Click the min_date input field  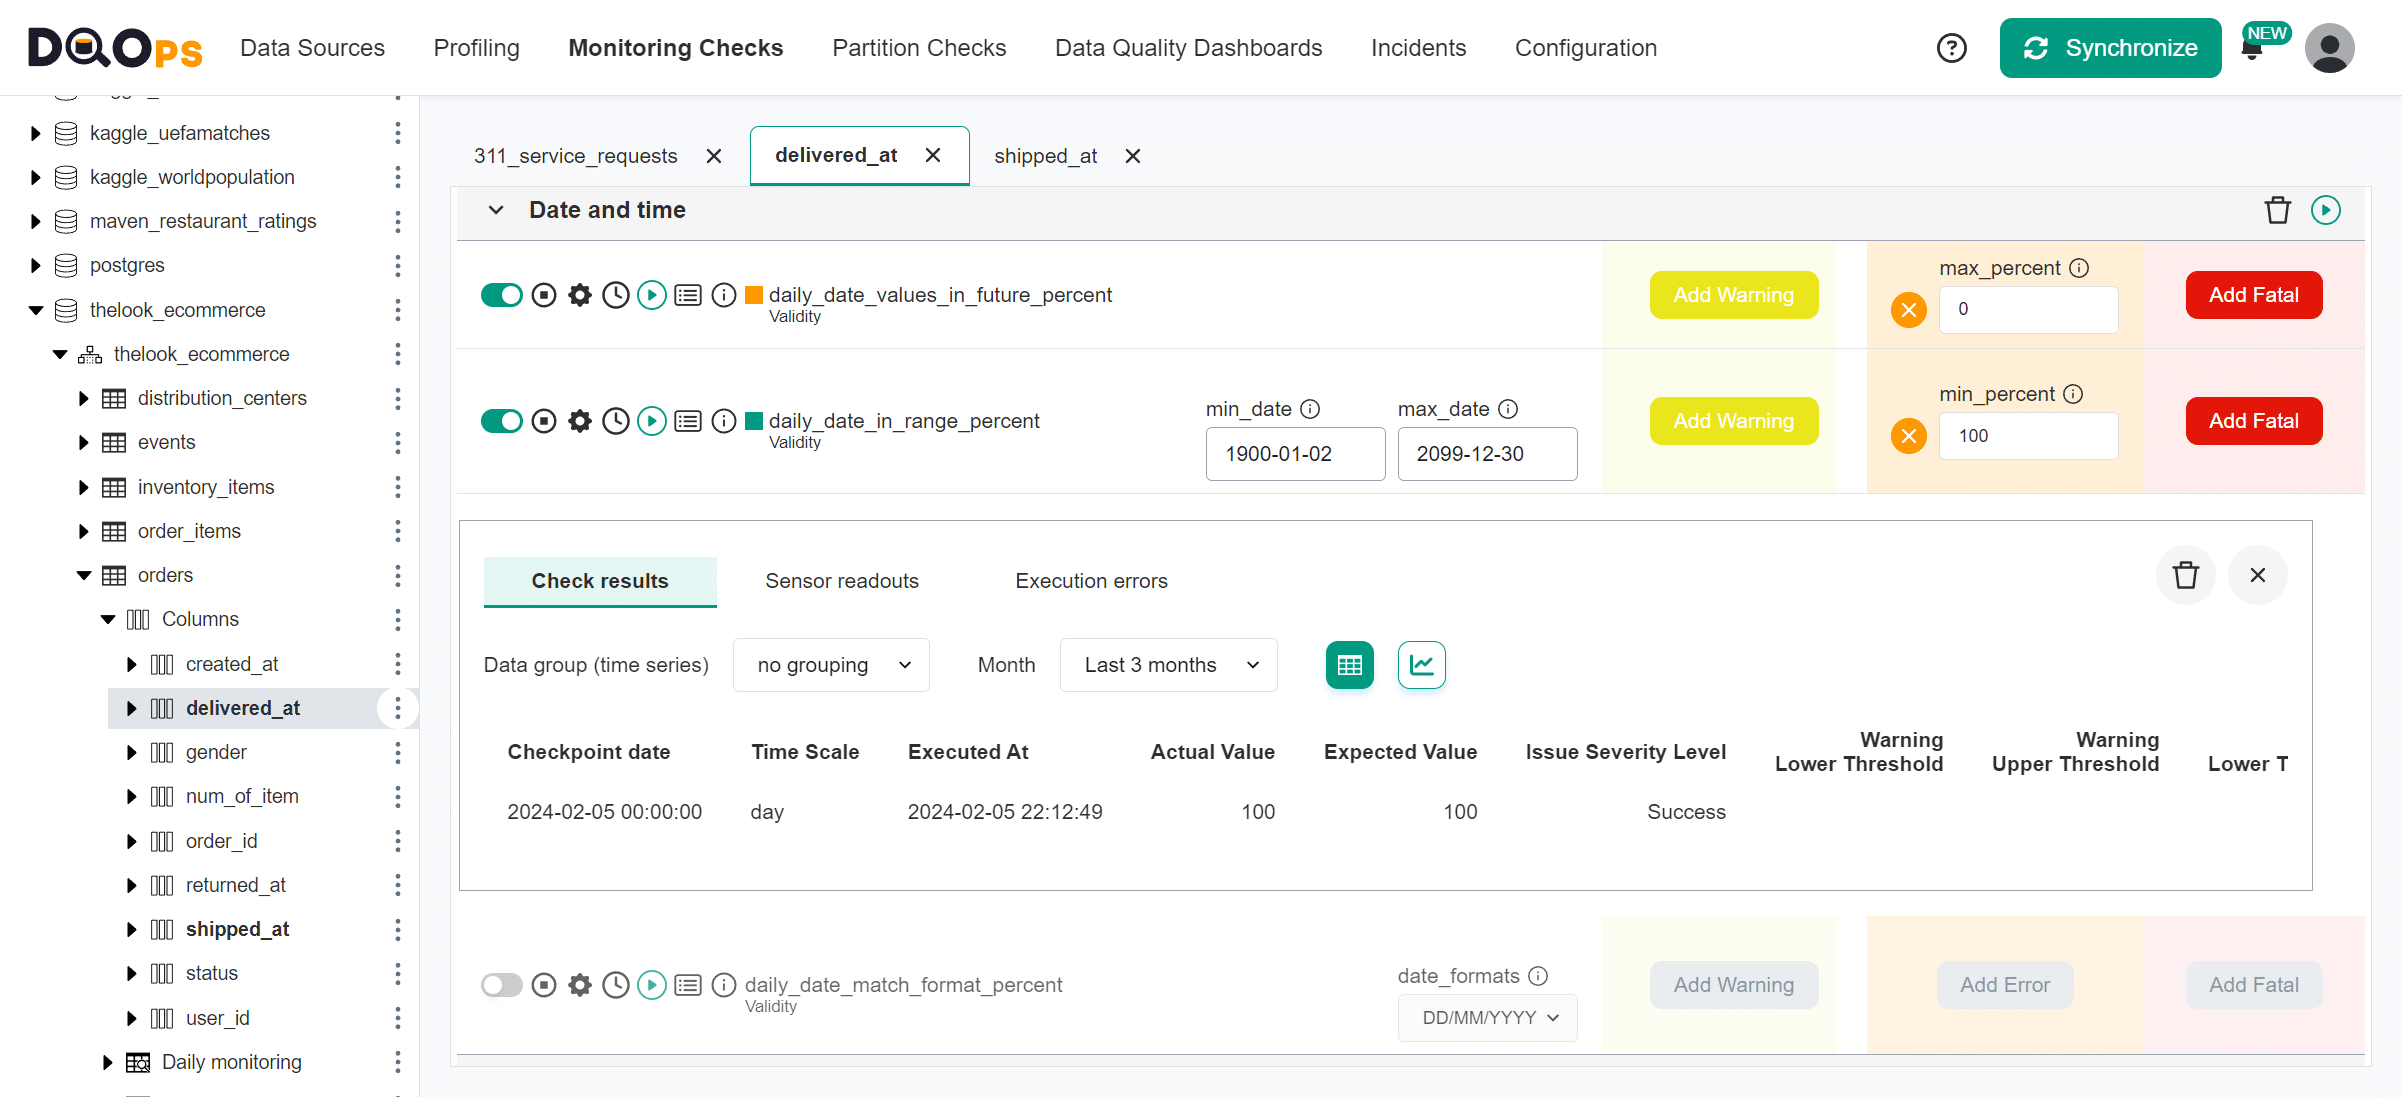(x=1294, y=454)
